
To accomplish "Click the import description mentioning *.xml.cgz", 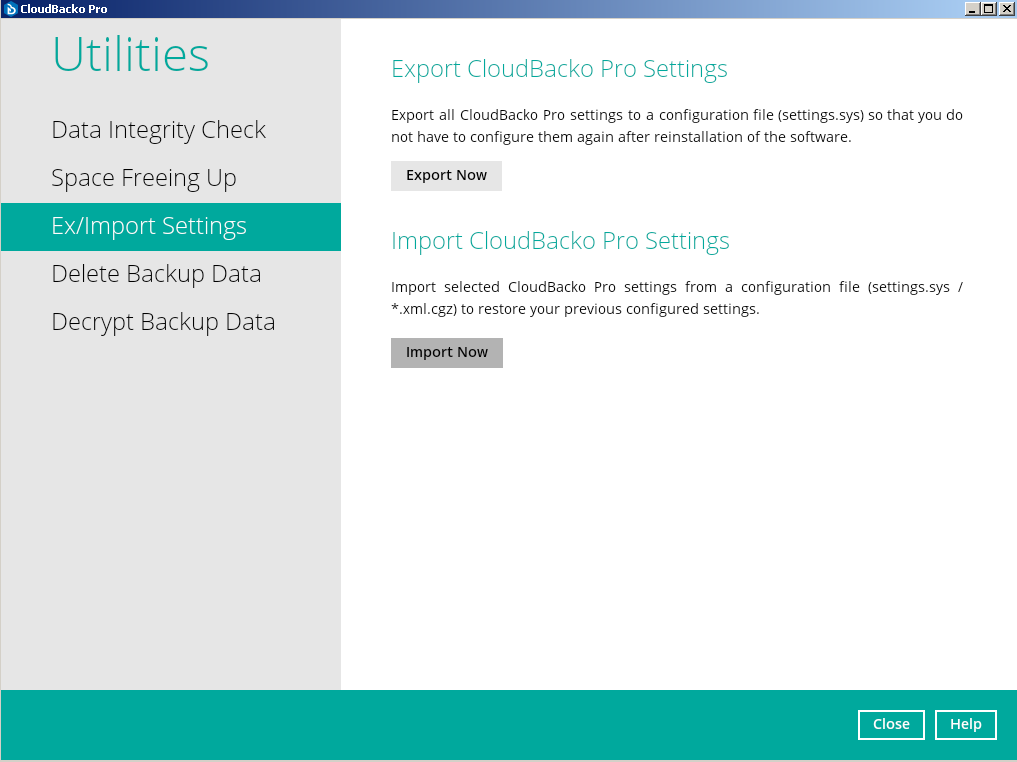I will coord(676,298).
